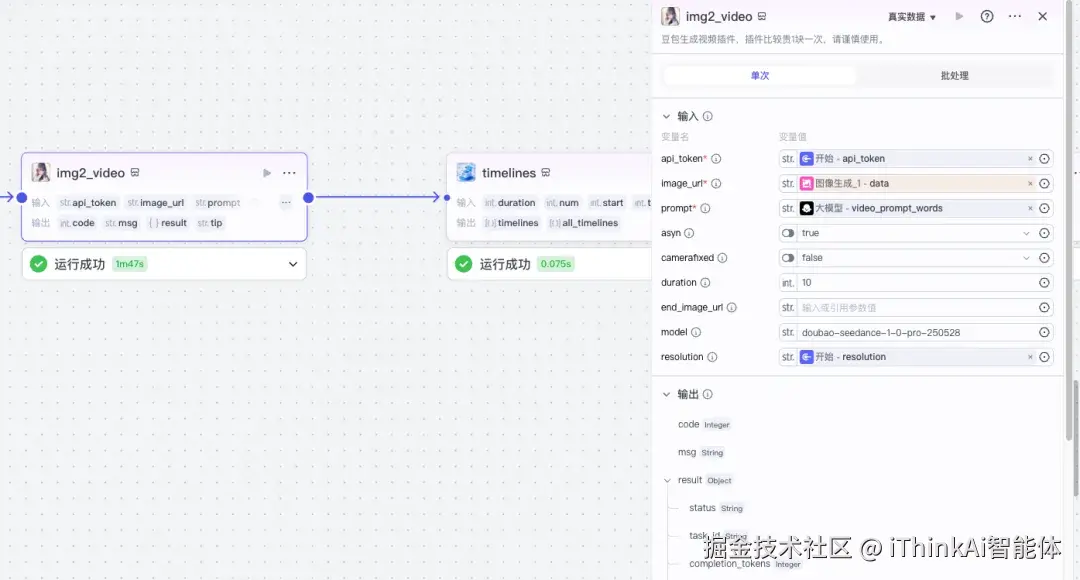This screenshot has width=1080, height=580.
Task: Remove the 图像生成_1 data reference
Action: click(x=1030, y=184)
